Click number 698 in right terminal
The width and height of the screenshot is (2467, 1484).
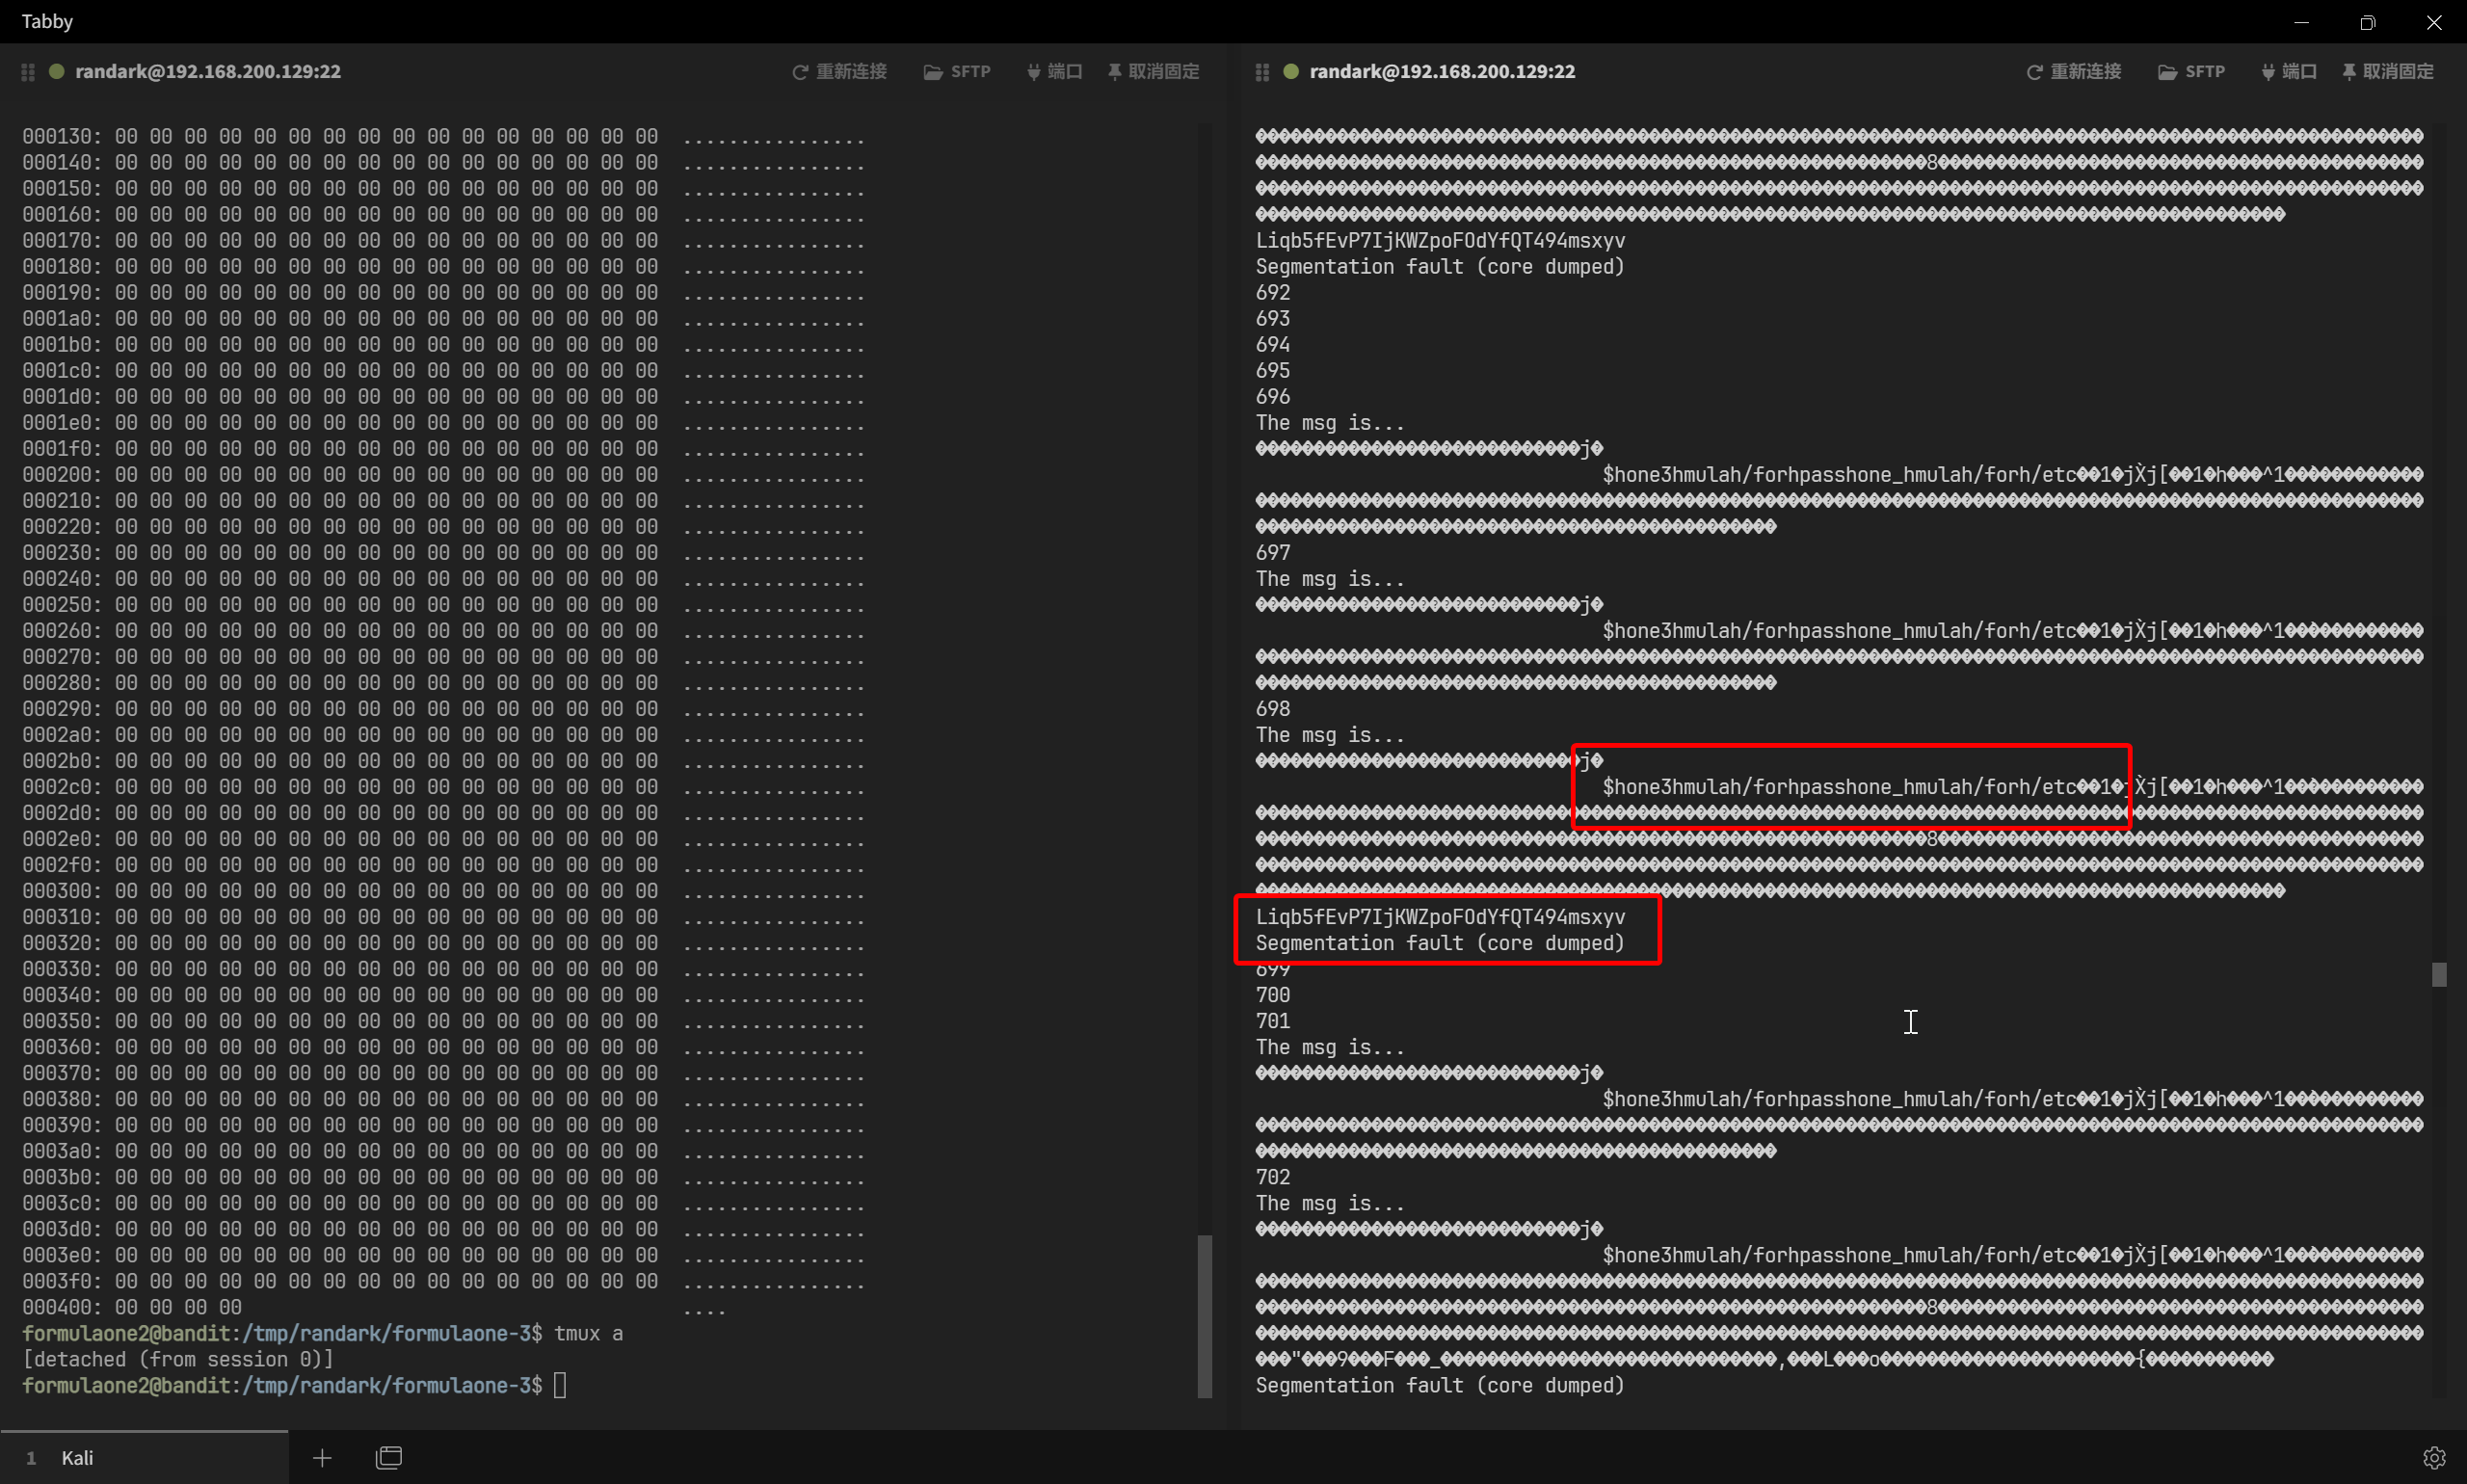[1273, 708]
